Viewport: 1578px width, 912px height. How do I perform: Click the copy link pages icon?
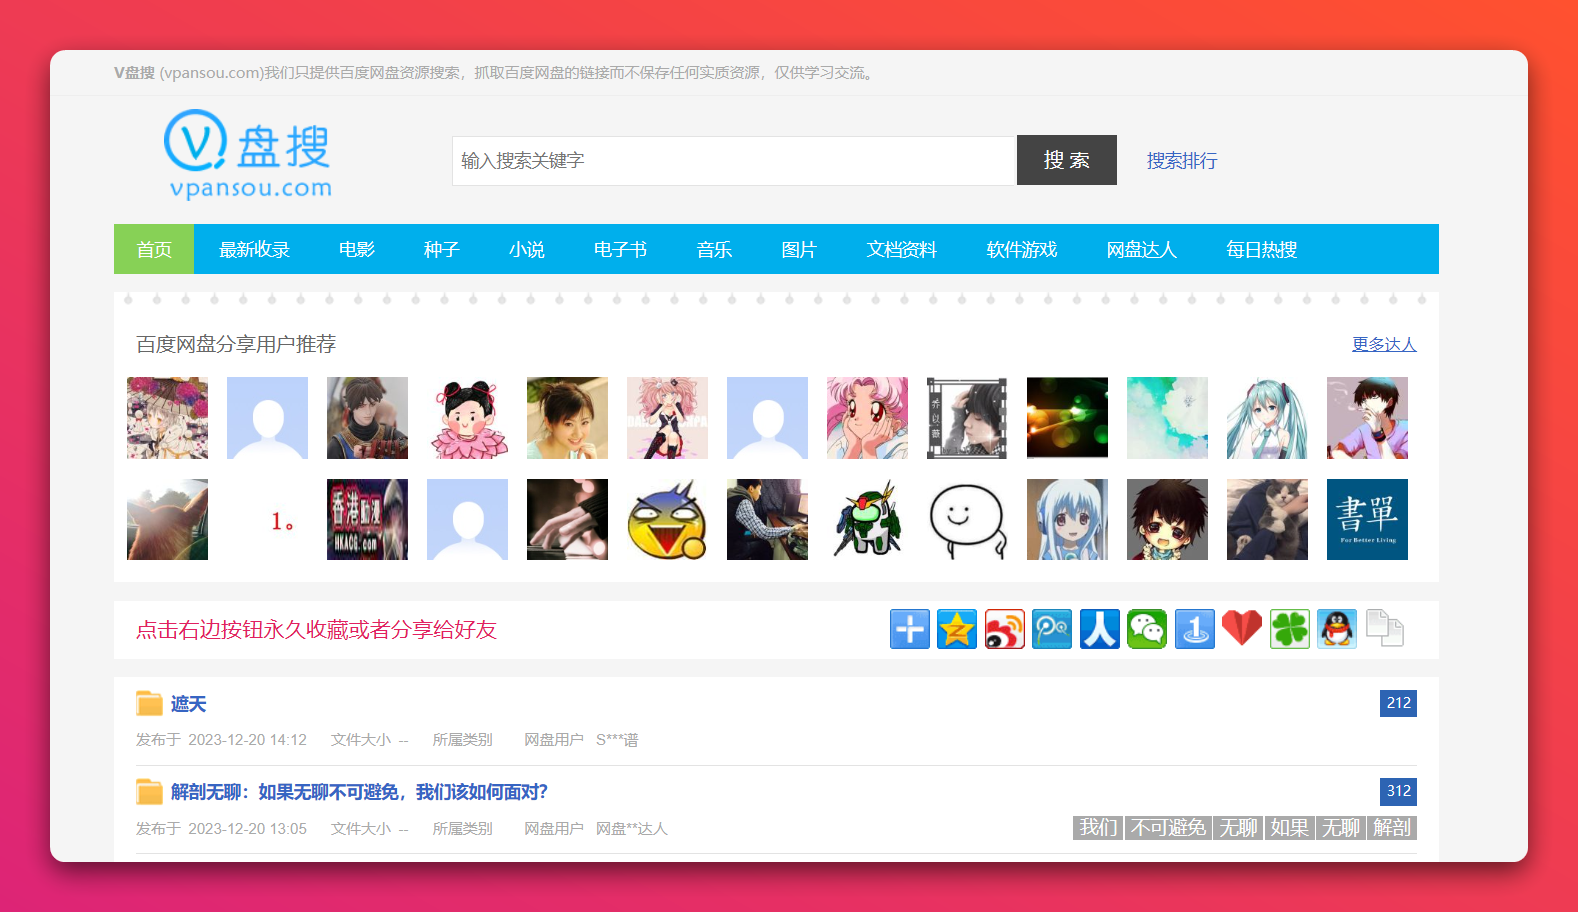click(1385, 630)
